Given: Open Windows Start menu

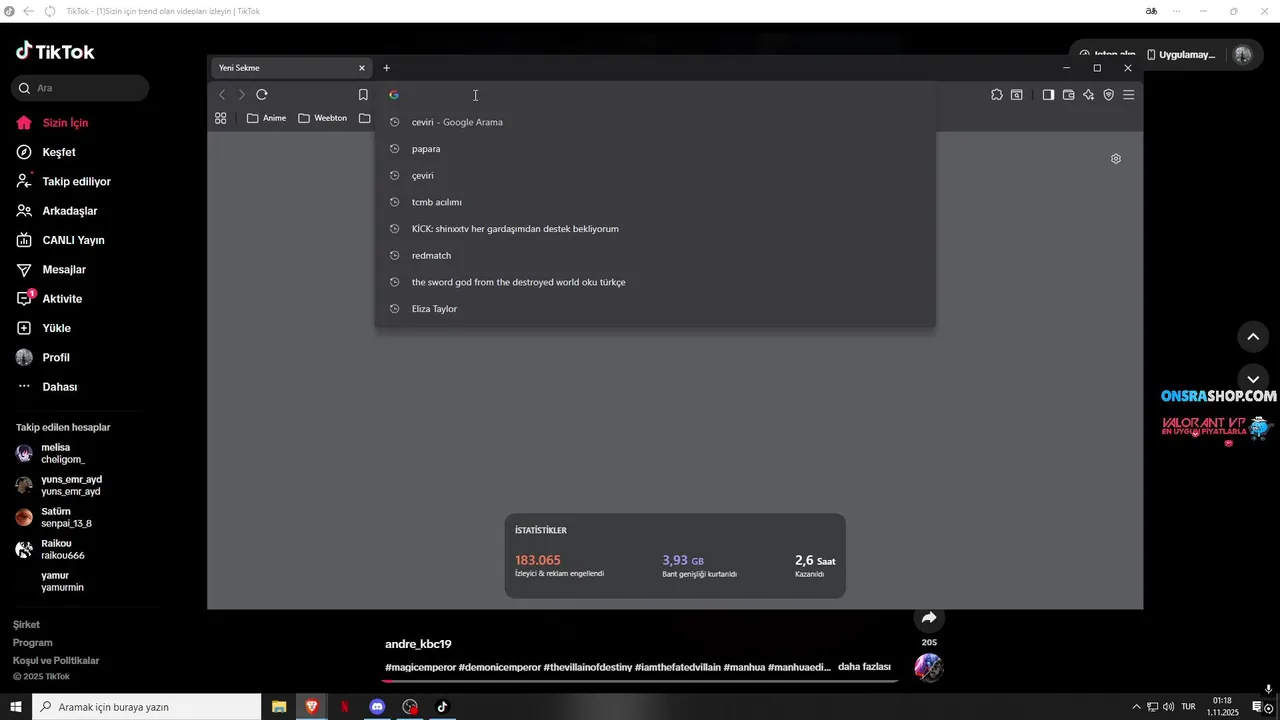Looking at the screenshot, I should (16, 707).
